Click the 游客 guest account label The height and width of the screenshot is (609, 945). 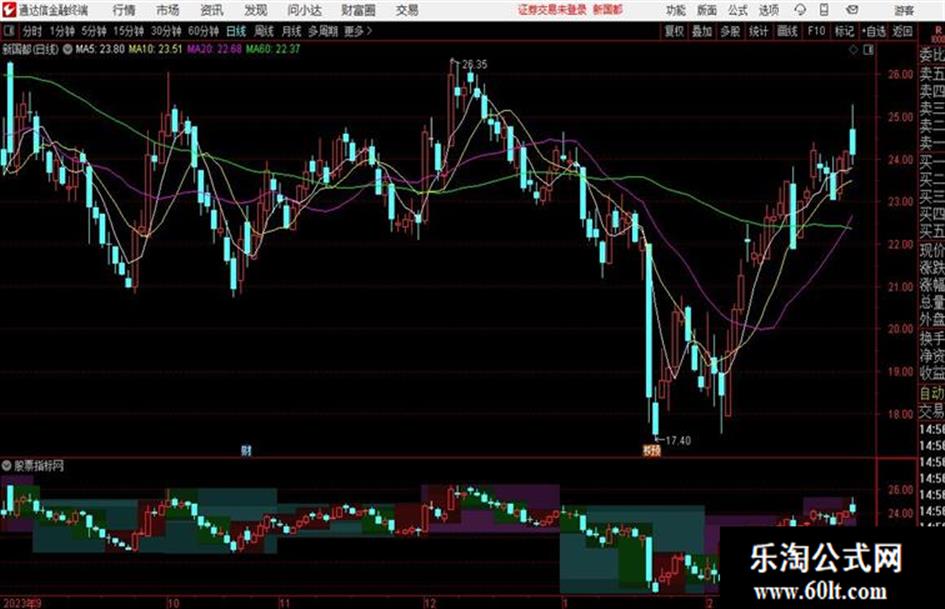904,10
